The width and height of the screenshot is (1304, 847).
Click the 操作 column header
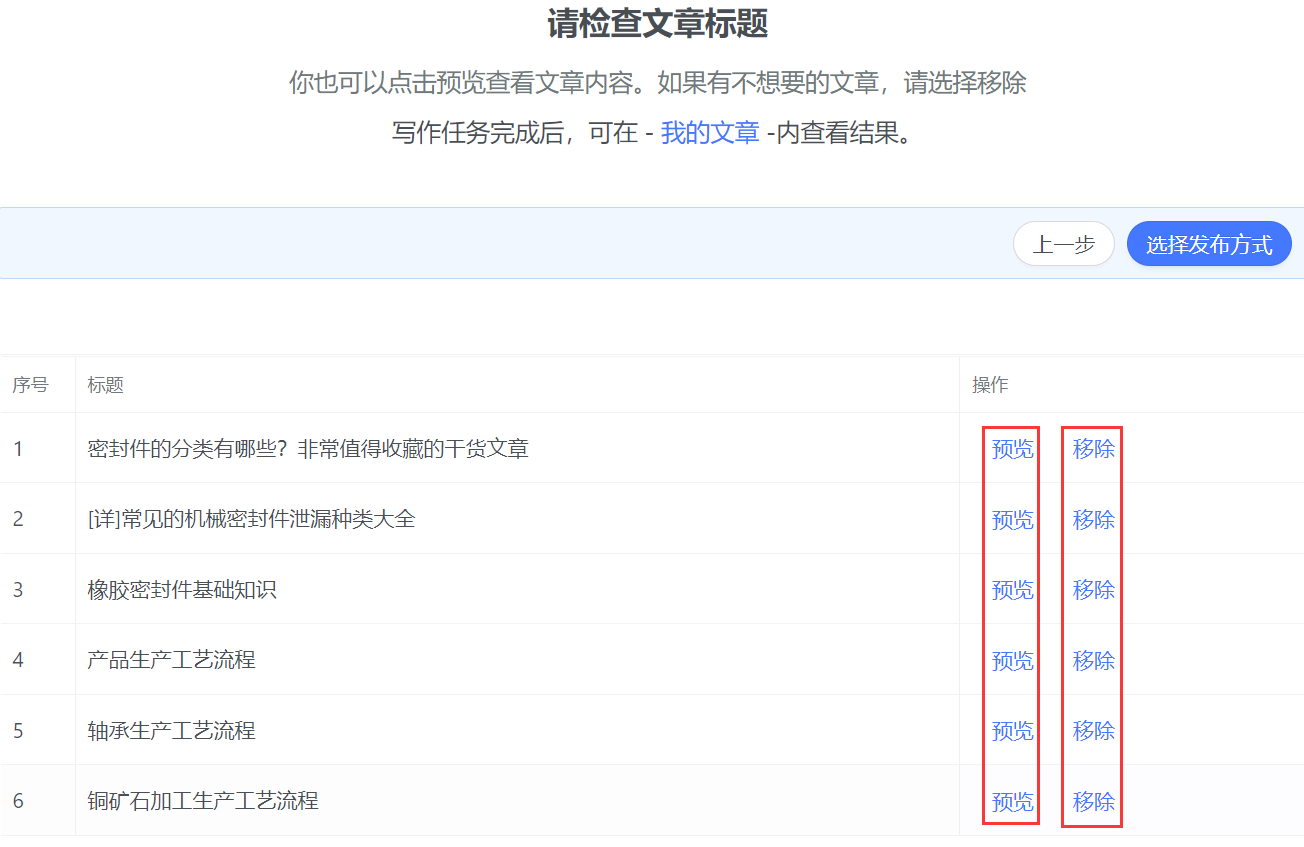point(990,385)
